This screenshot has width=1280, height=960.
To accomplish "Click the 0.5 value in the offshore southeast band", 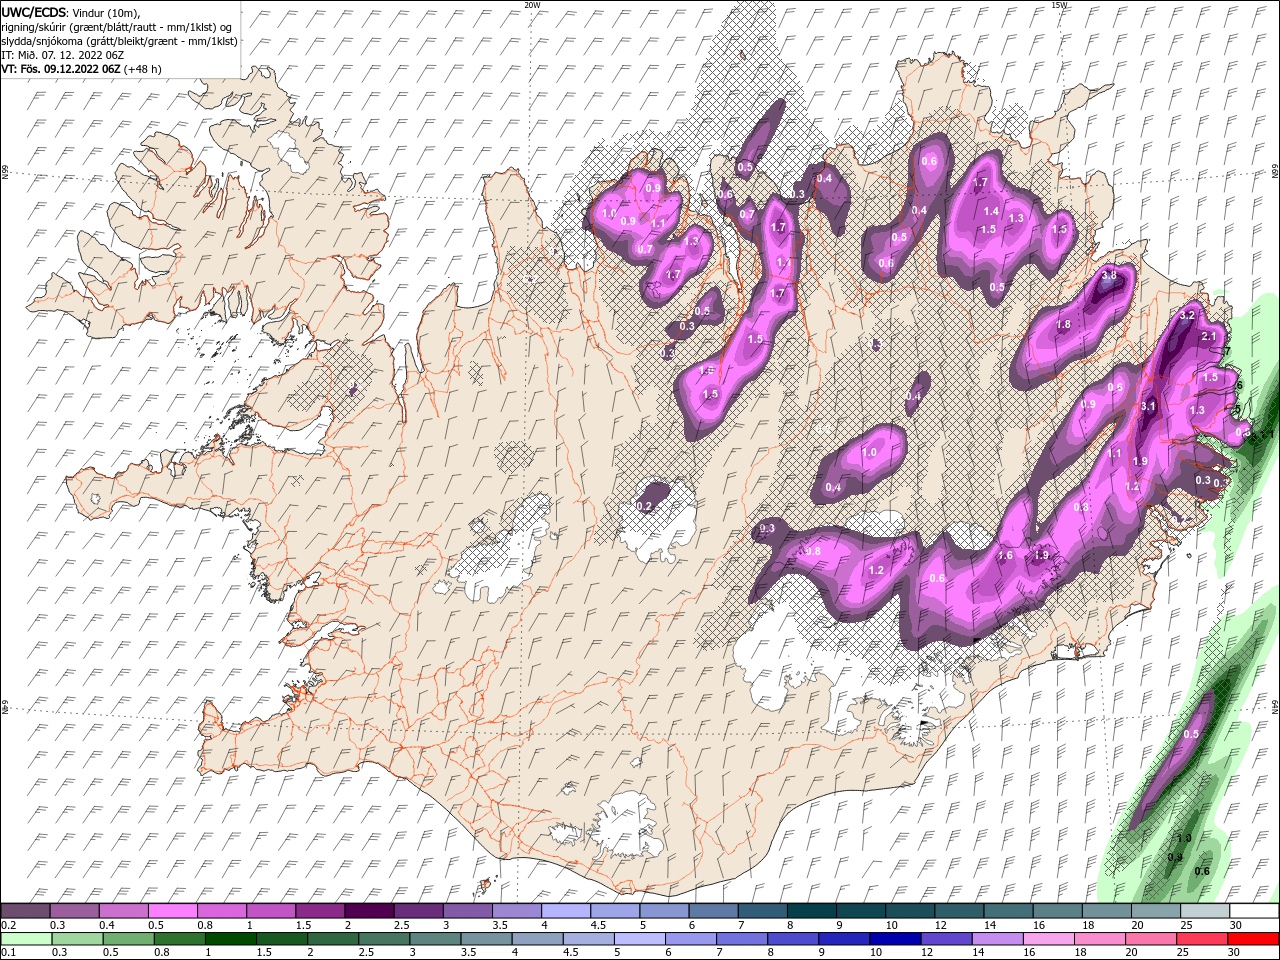I will pyautogui.click(x=1191, y=735).
